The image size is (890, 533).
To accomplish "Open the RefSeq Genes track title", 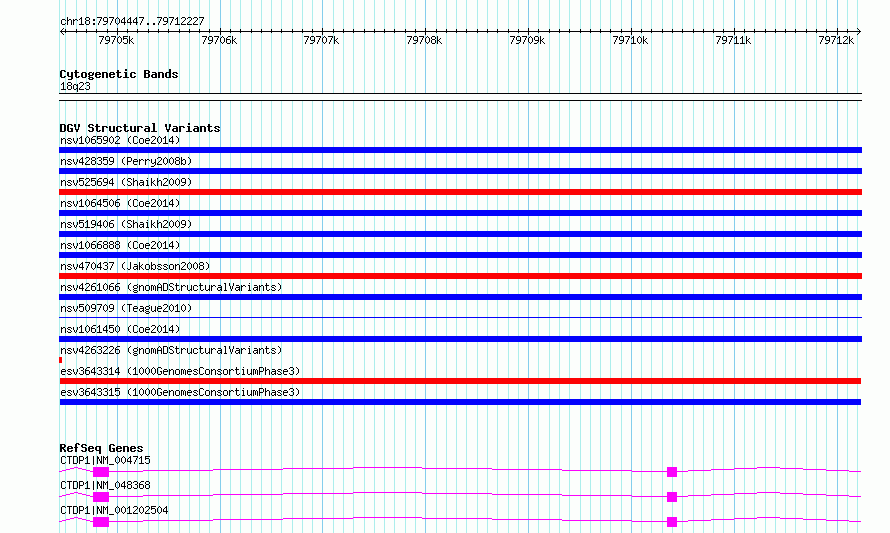I will coord(101,448).
